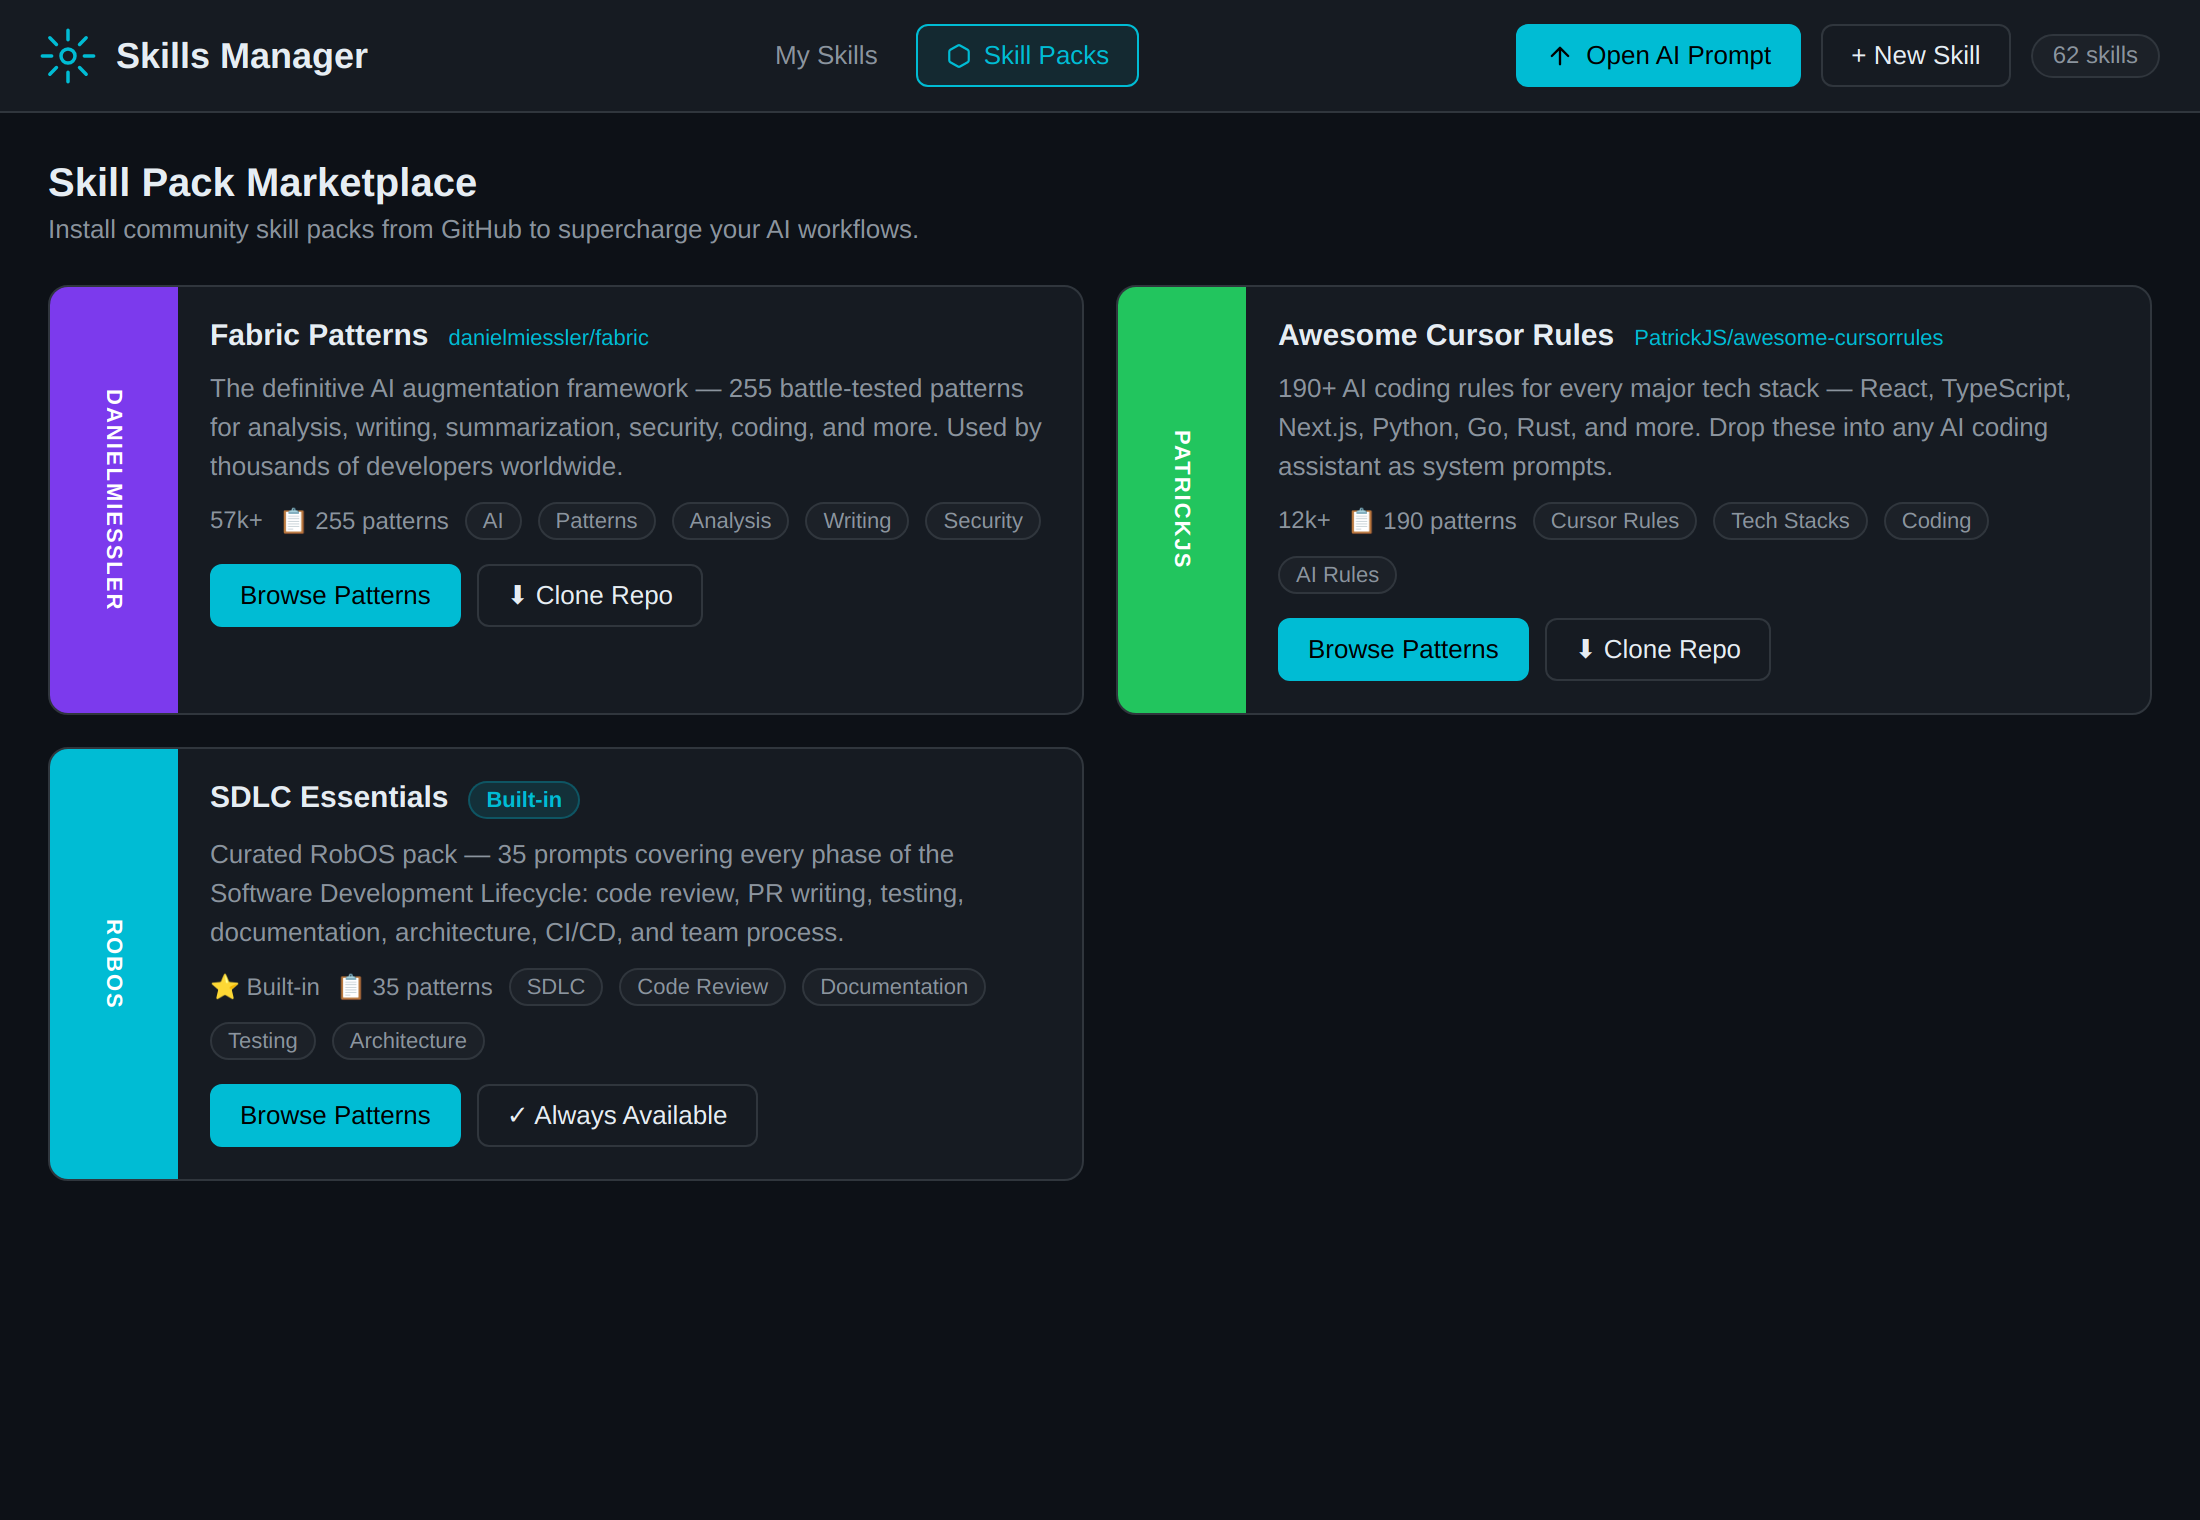This screenshot has height=1520, width=2200.
Task: Switch to the My Skills tab
Action: tap(826, 56)
